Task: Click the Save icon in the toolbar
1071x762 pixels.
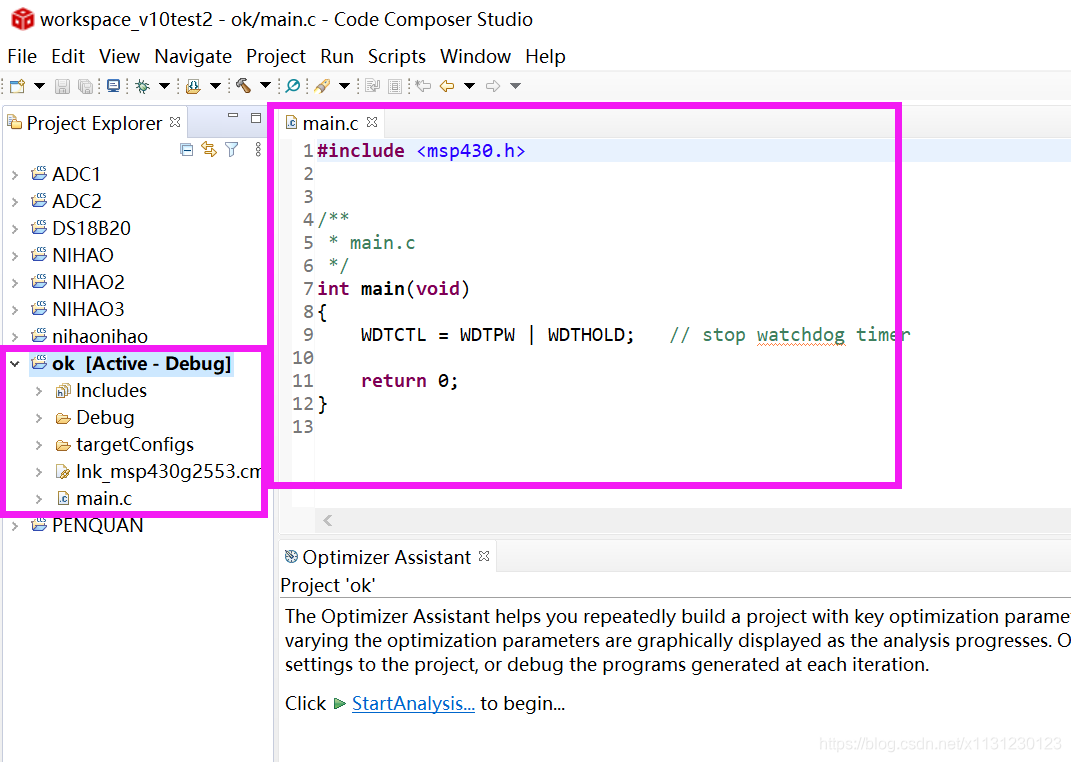Action: [62, 86]
